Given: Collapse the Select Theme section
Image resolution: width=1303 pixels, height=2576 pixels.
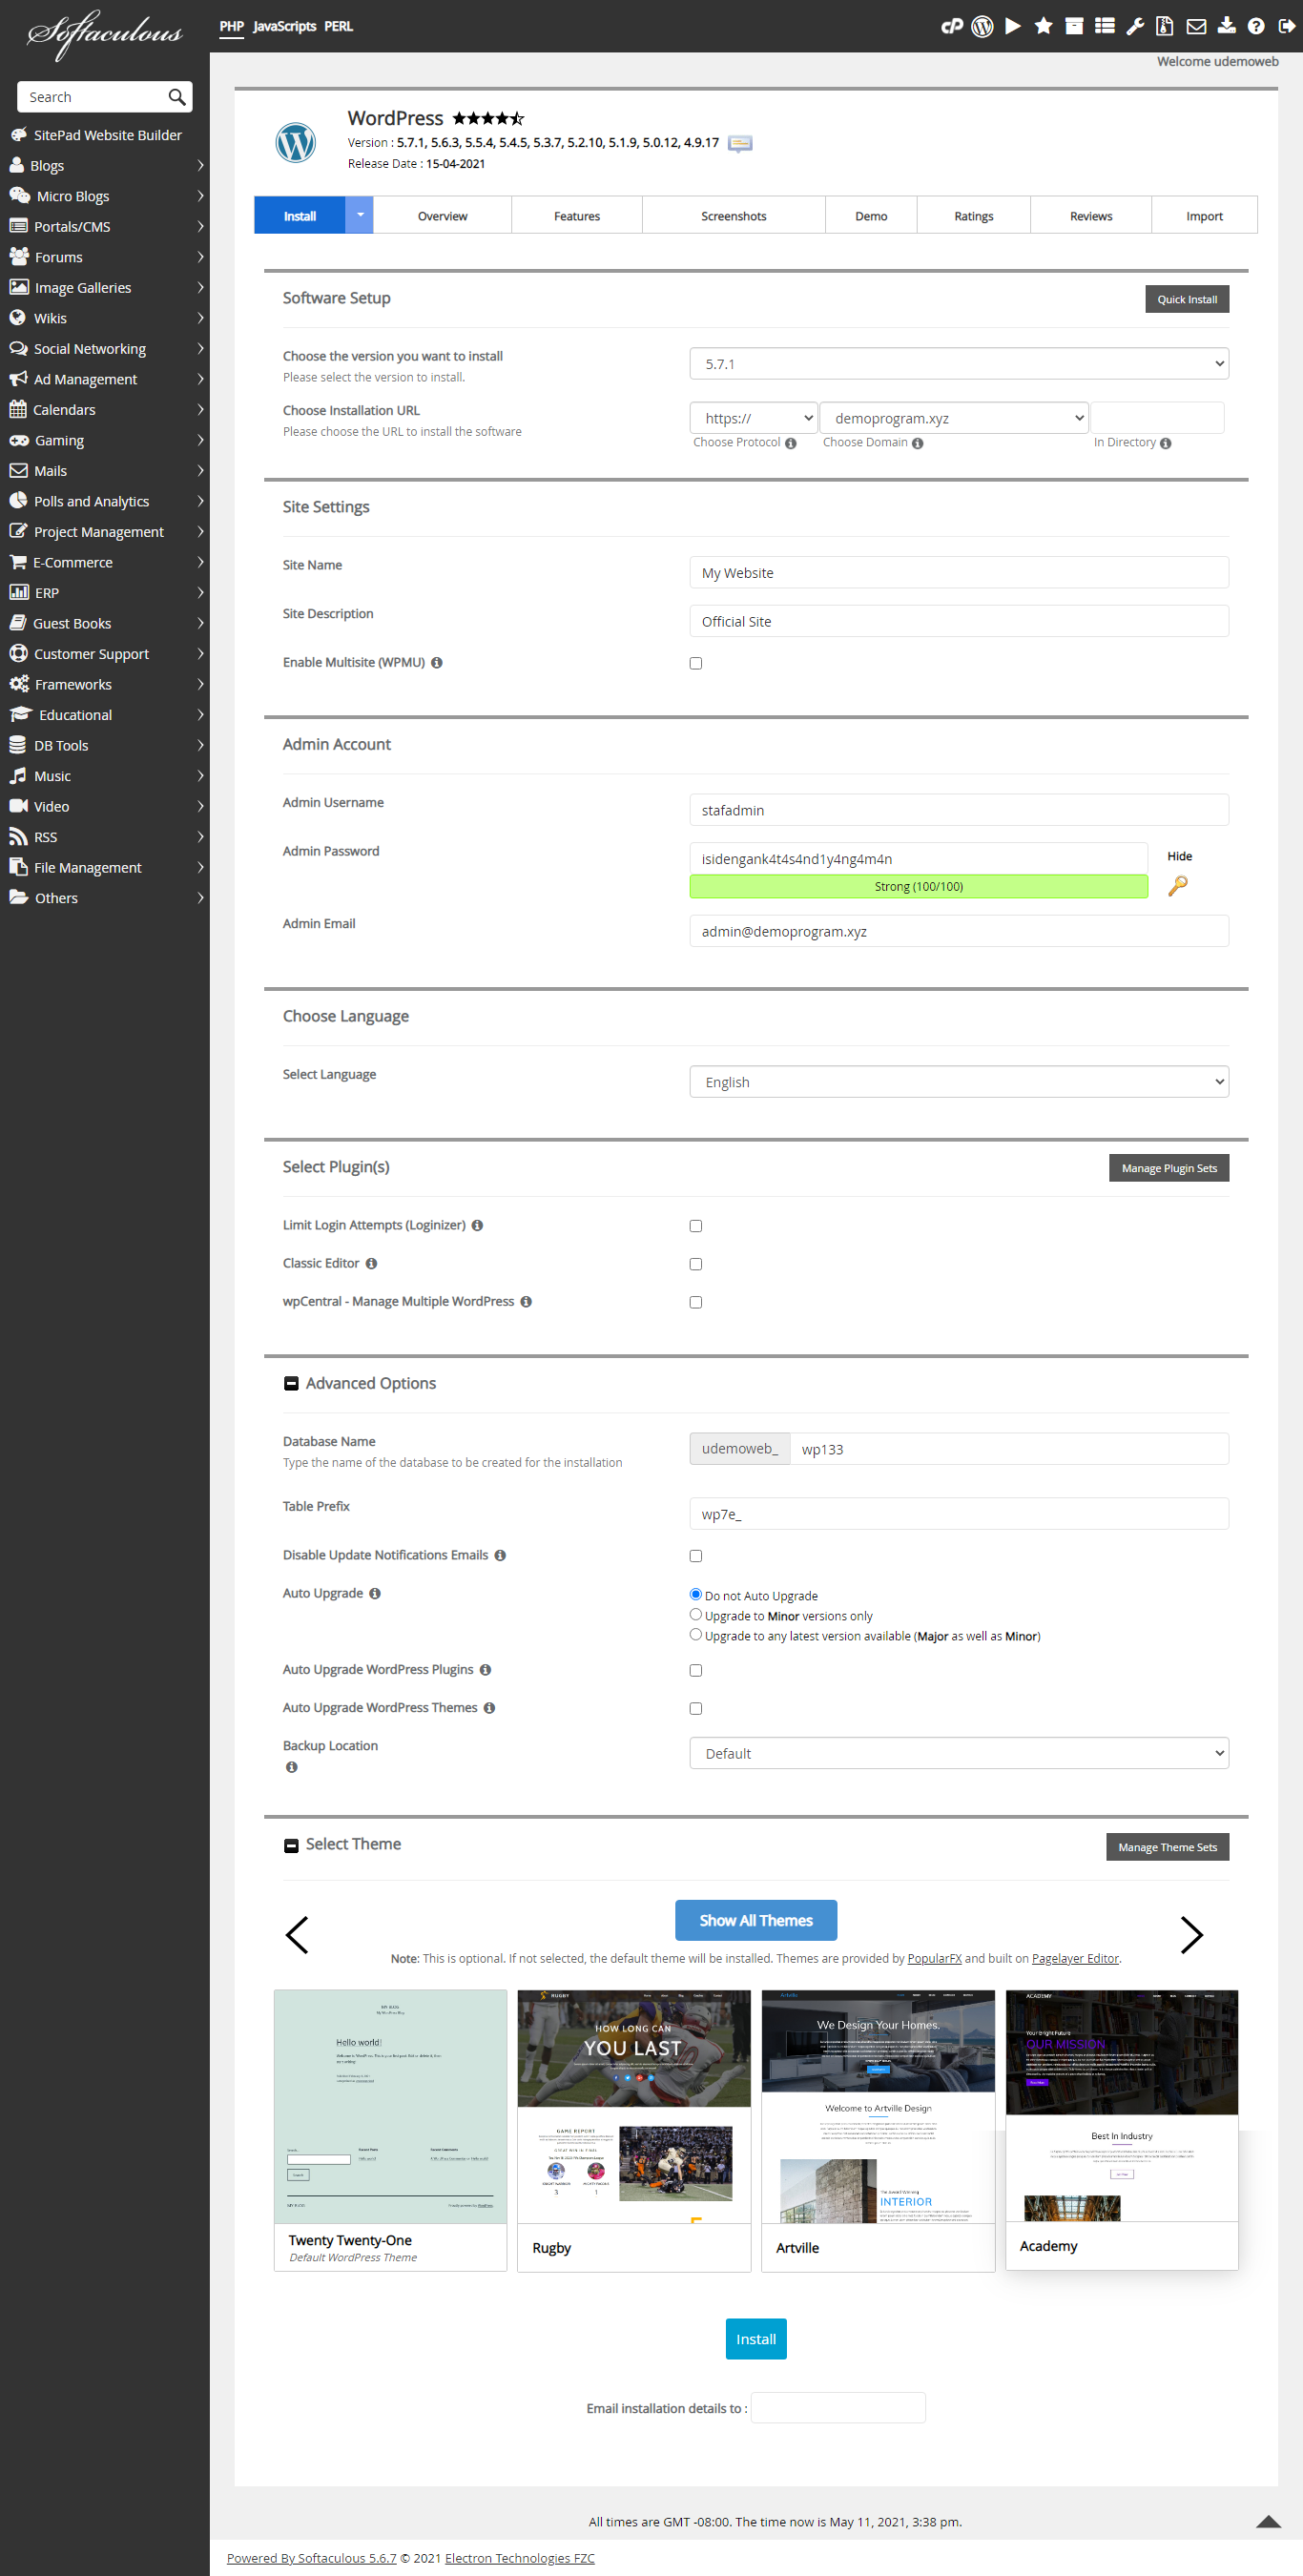Looking at the screenshot, I should point(292,1845).
